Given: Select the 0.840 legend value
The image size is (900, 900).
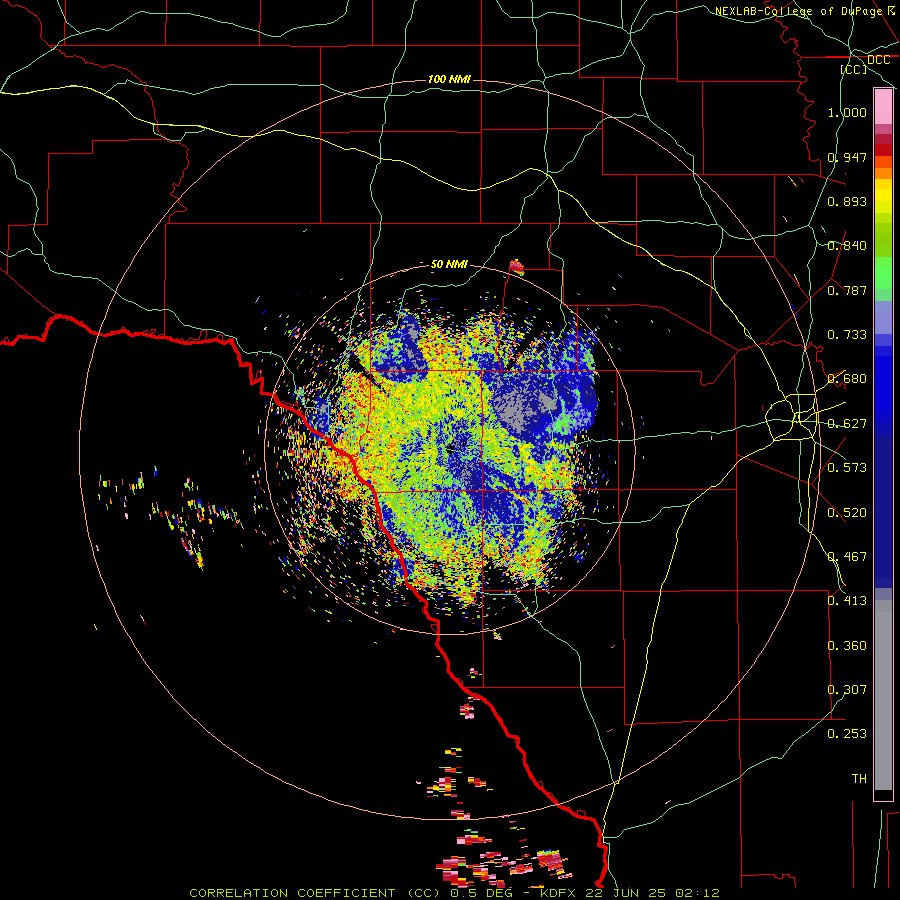Looking at the screenshot, I should coord(847,246).
